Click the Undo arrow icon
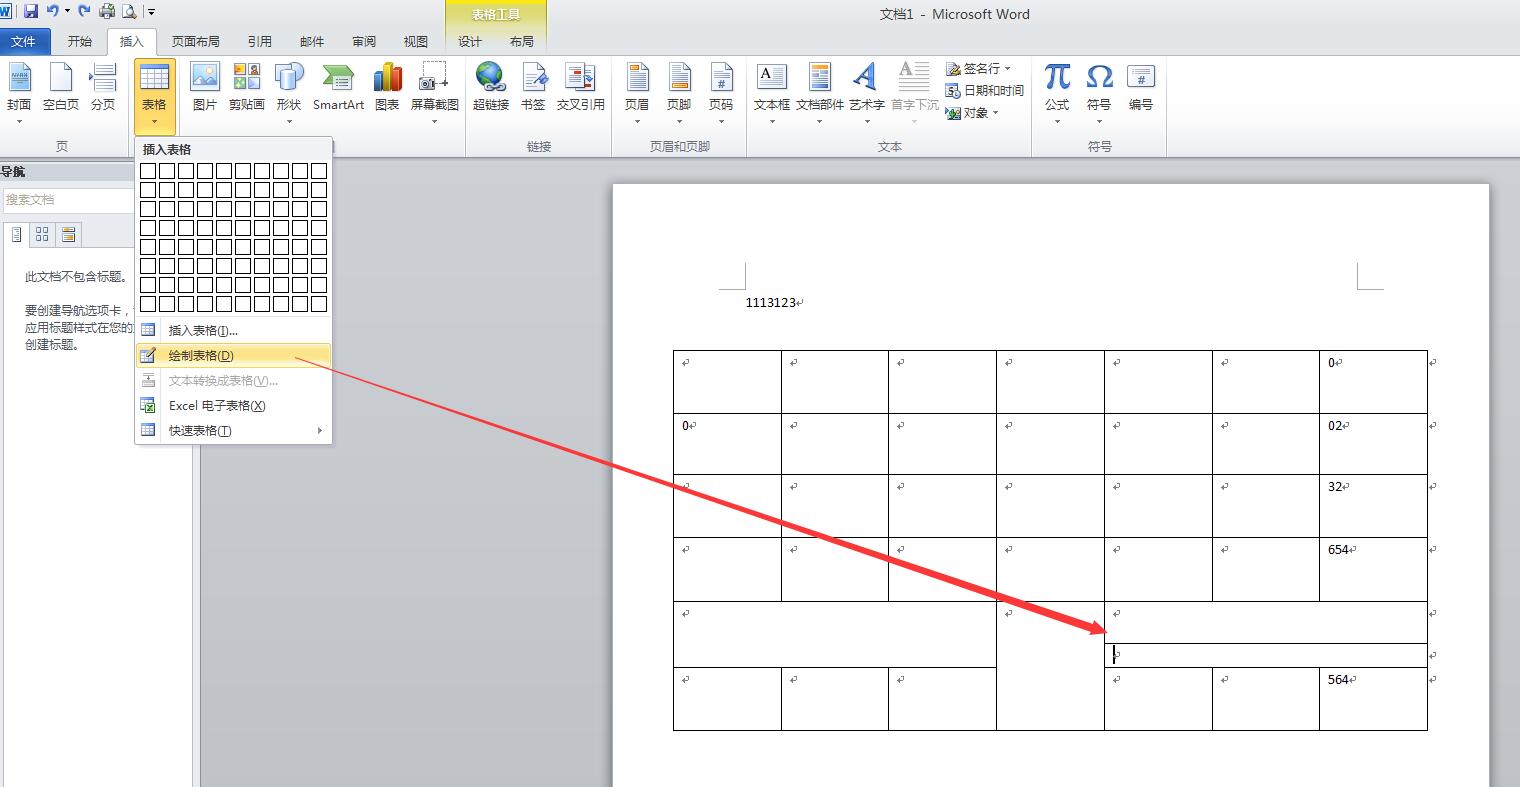The image size is (1520, 787). pos(53,11)
